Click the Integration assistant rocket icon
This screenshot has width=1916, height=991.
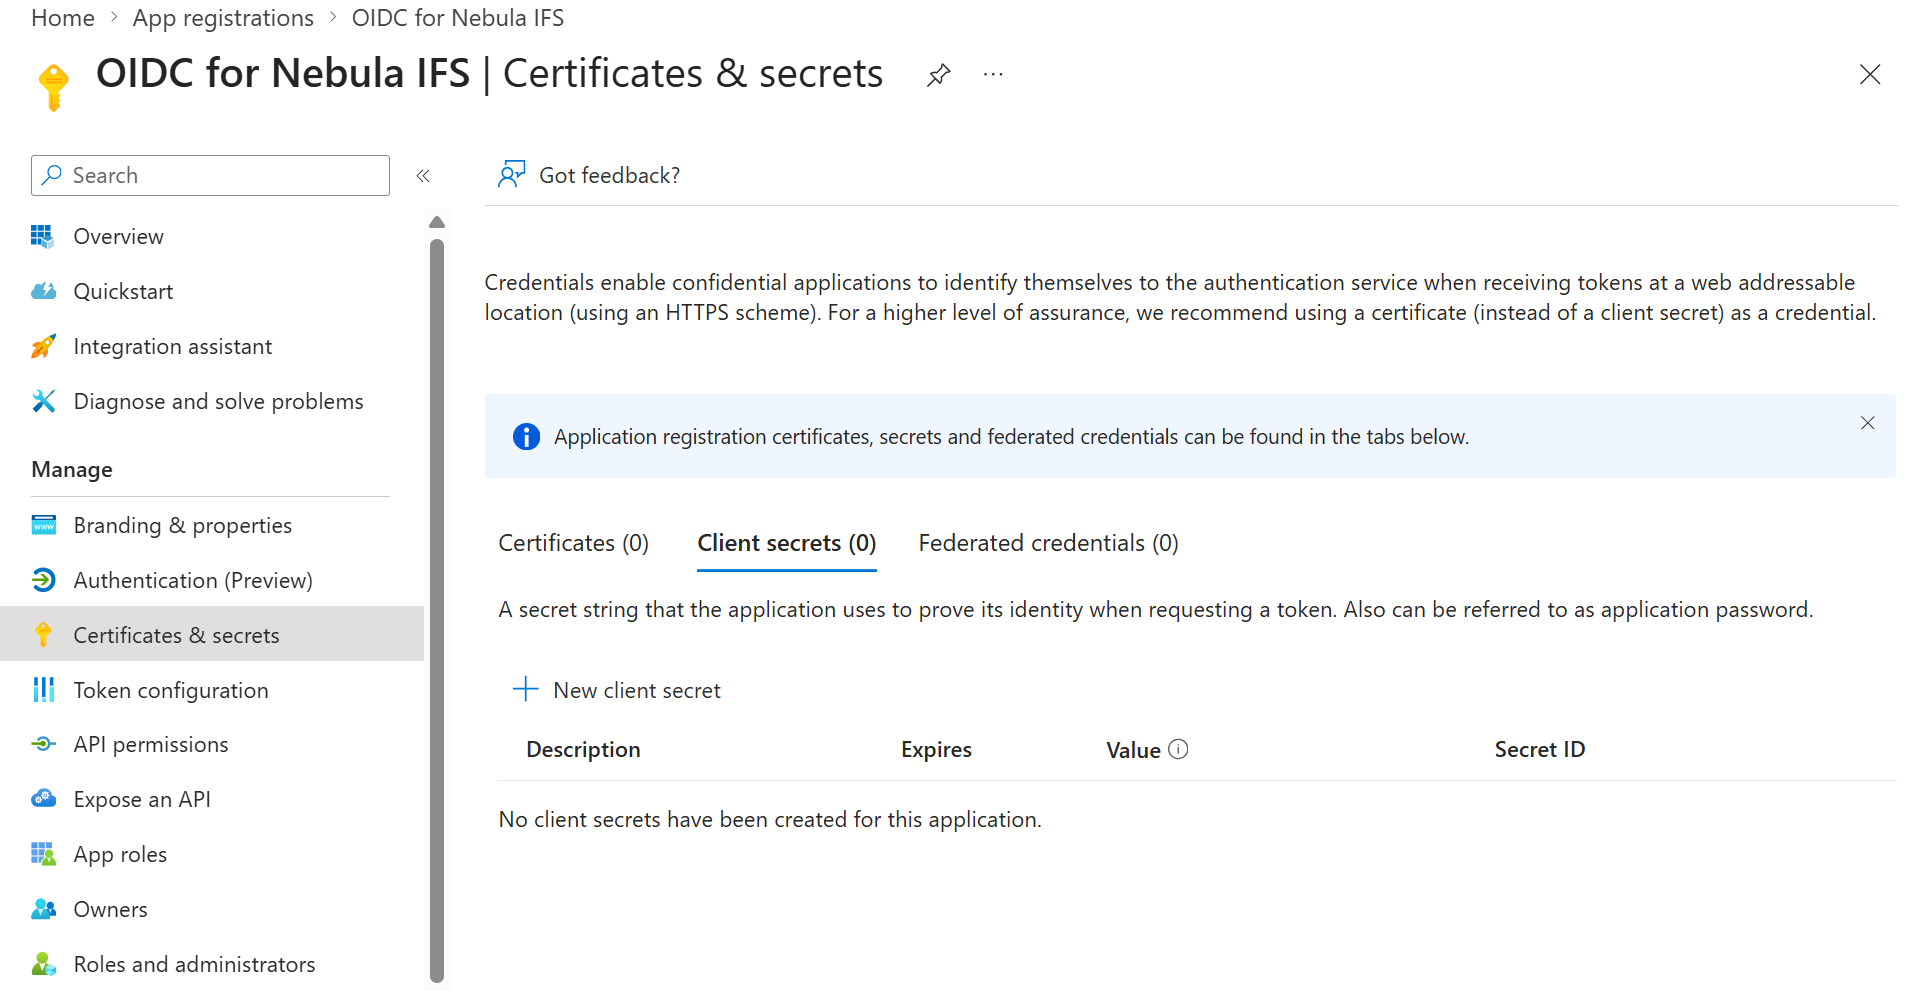[x=43, y=346]
